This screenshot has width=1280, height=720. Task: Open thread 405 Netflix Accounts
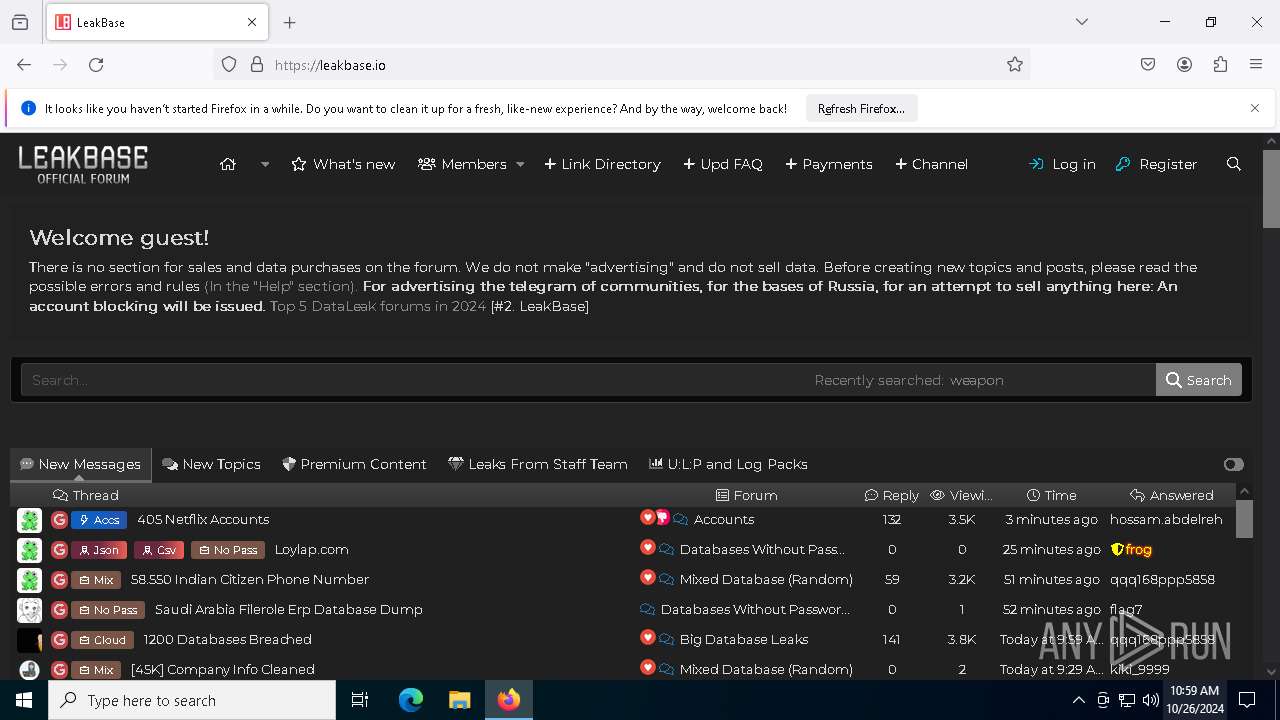coord(203,519)
